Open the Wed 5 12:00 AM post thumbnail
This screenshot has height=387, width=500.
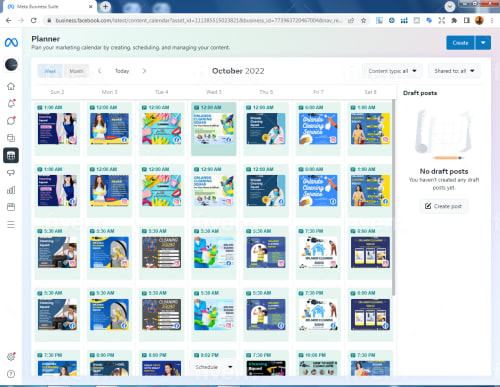click(214, 129)
